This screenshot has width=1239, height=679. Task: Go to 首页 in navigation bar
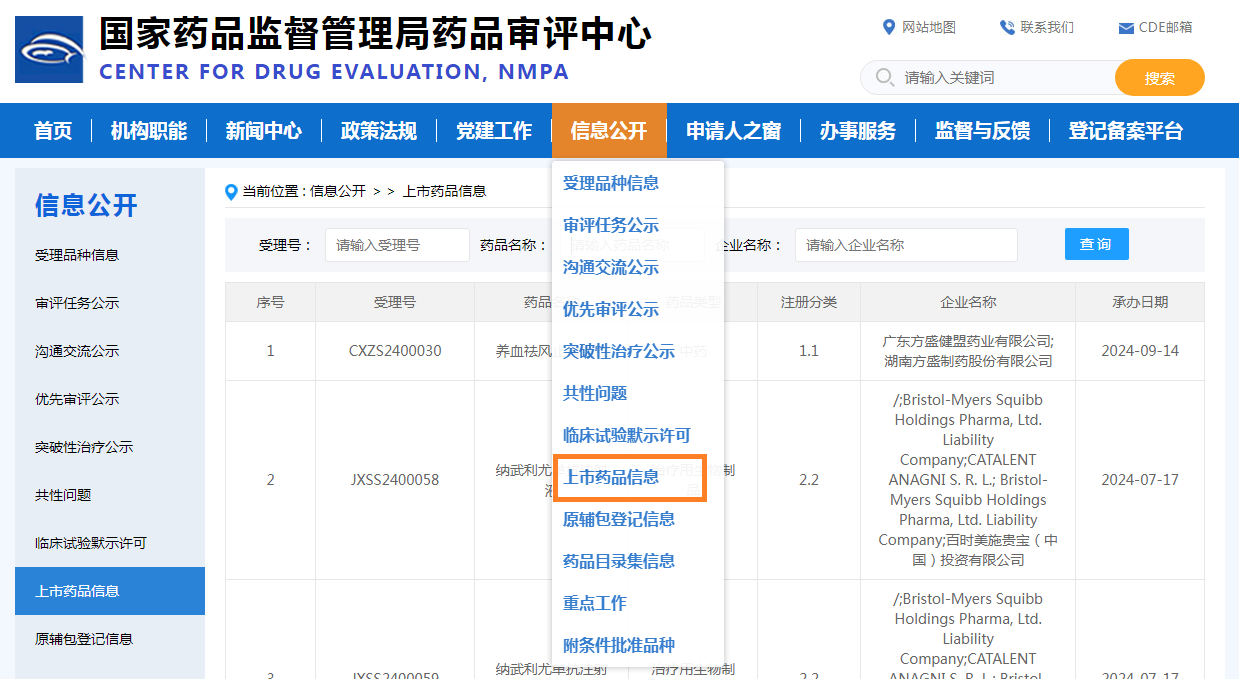pos(53,131)
